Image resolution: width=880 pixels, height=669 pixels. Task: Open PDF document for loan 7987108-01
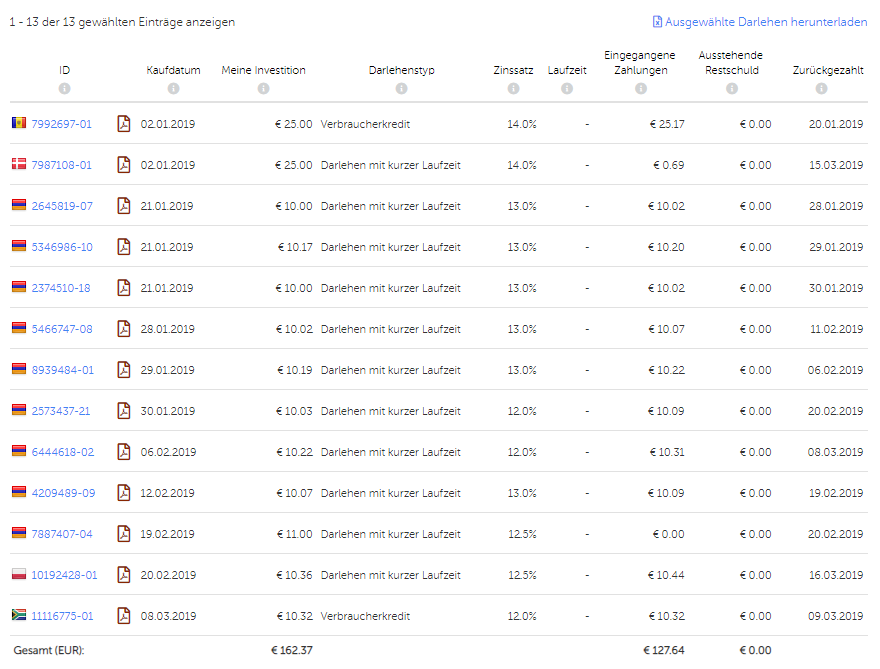point(123,164)
